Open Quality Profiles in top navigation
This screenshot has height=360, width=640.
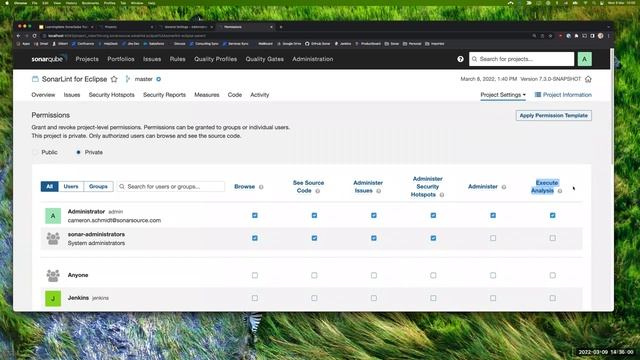[x=216, y=59]
